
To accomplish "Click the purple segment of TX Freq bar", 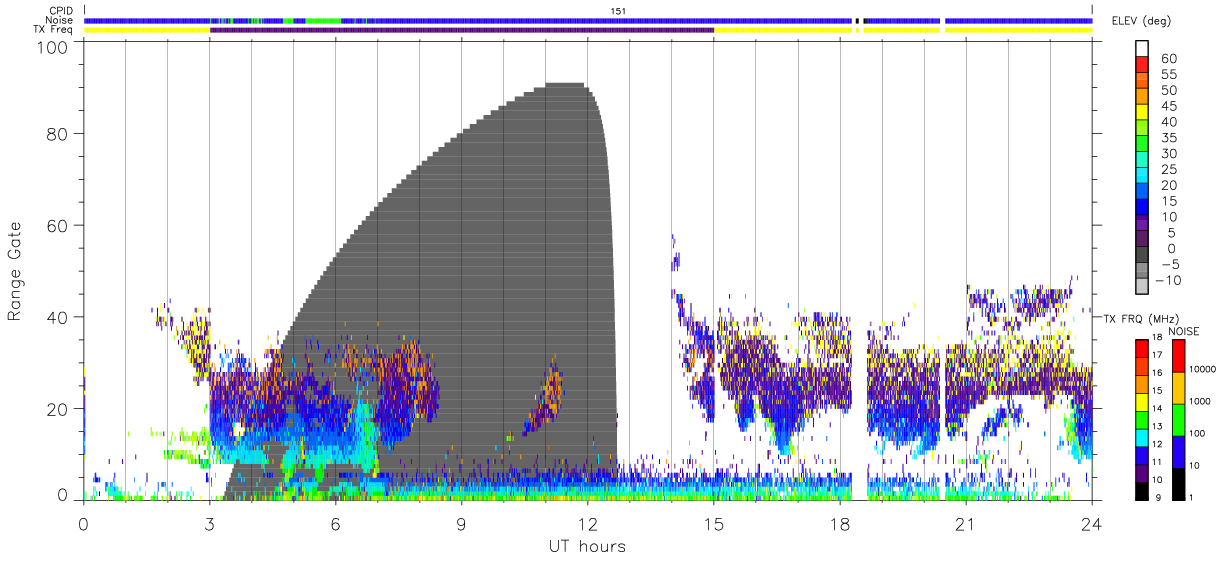I will [462, 30].
